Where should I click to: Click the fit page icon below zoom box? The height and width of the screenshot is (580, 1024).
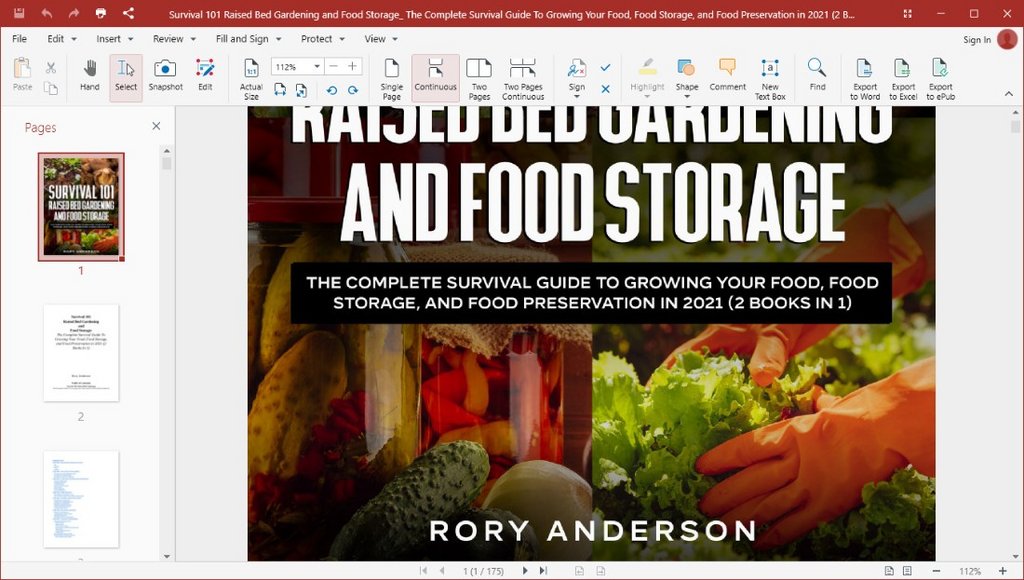click(301, 90)
